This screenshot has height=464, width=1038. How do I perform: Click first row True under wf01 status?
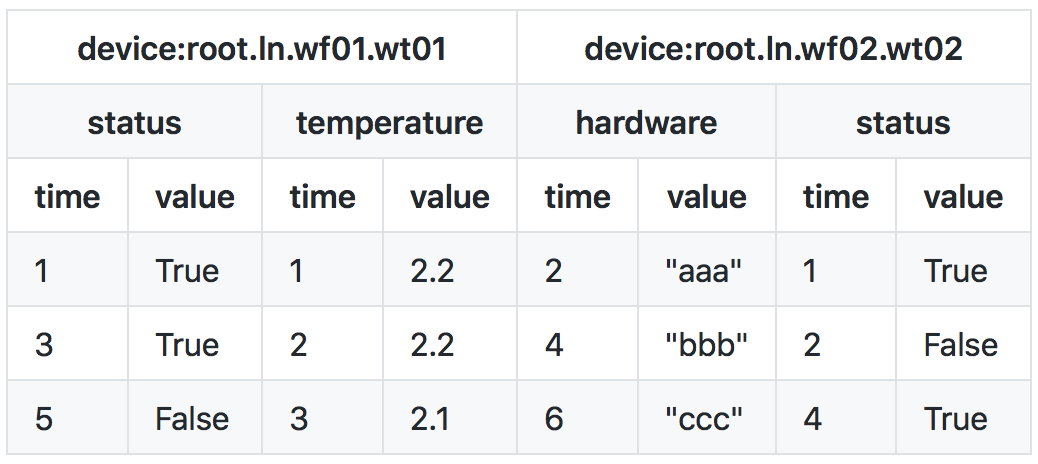[187, 271]
